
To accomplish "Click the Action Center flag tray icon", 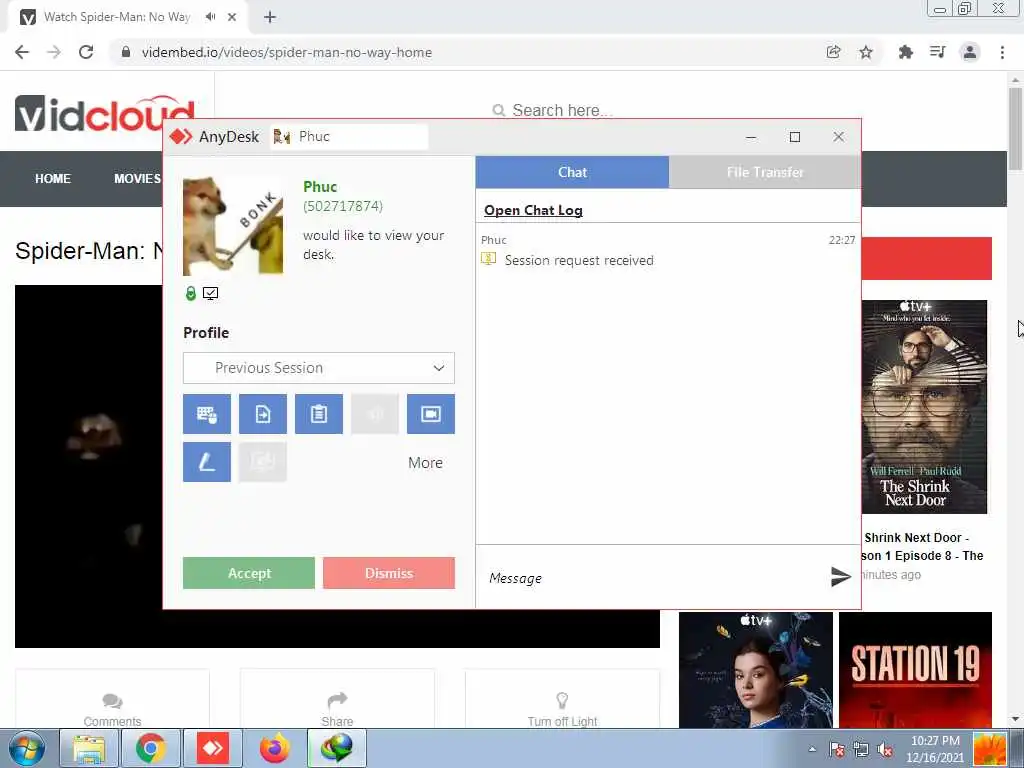I will (x=837, y=749).
